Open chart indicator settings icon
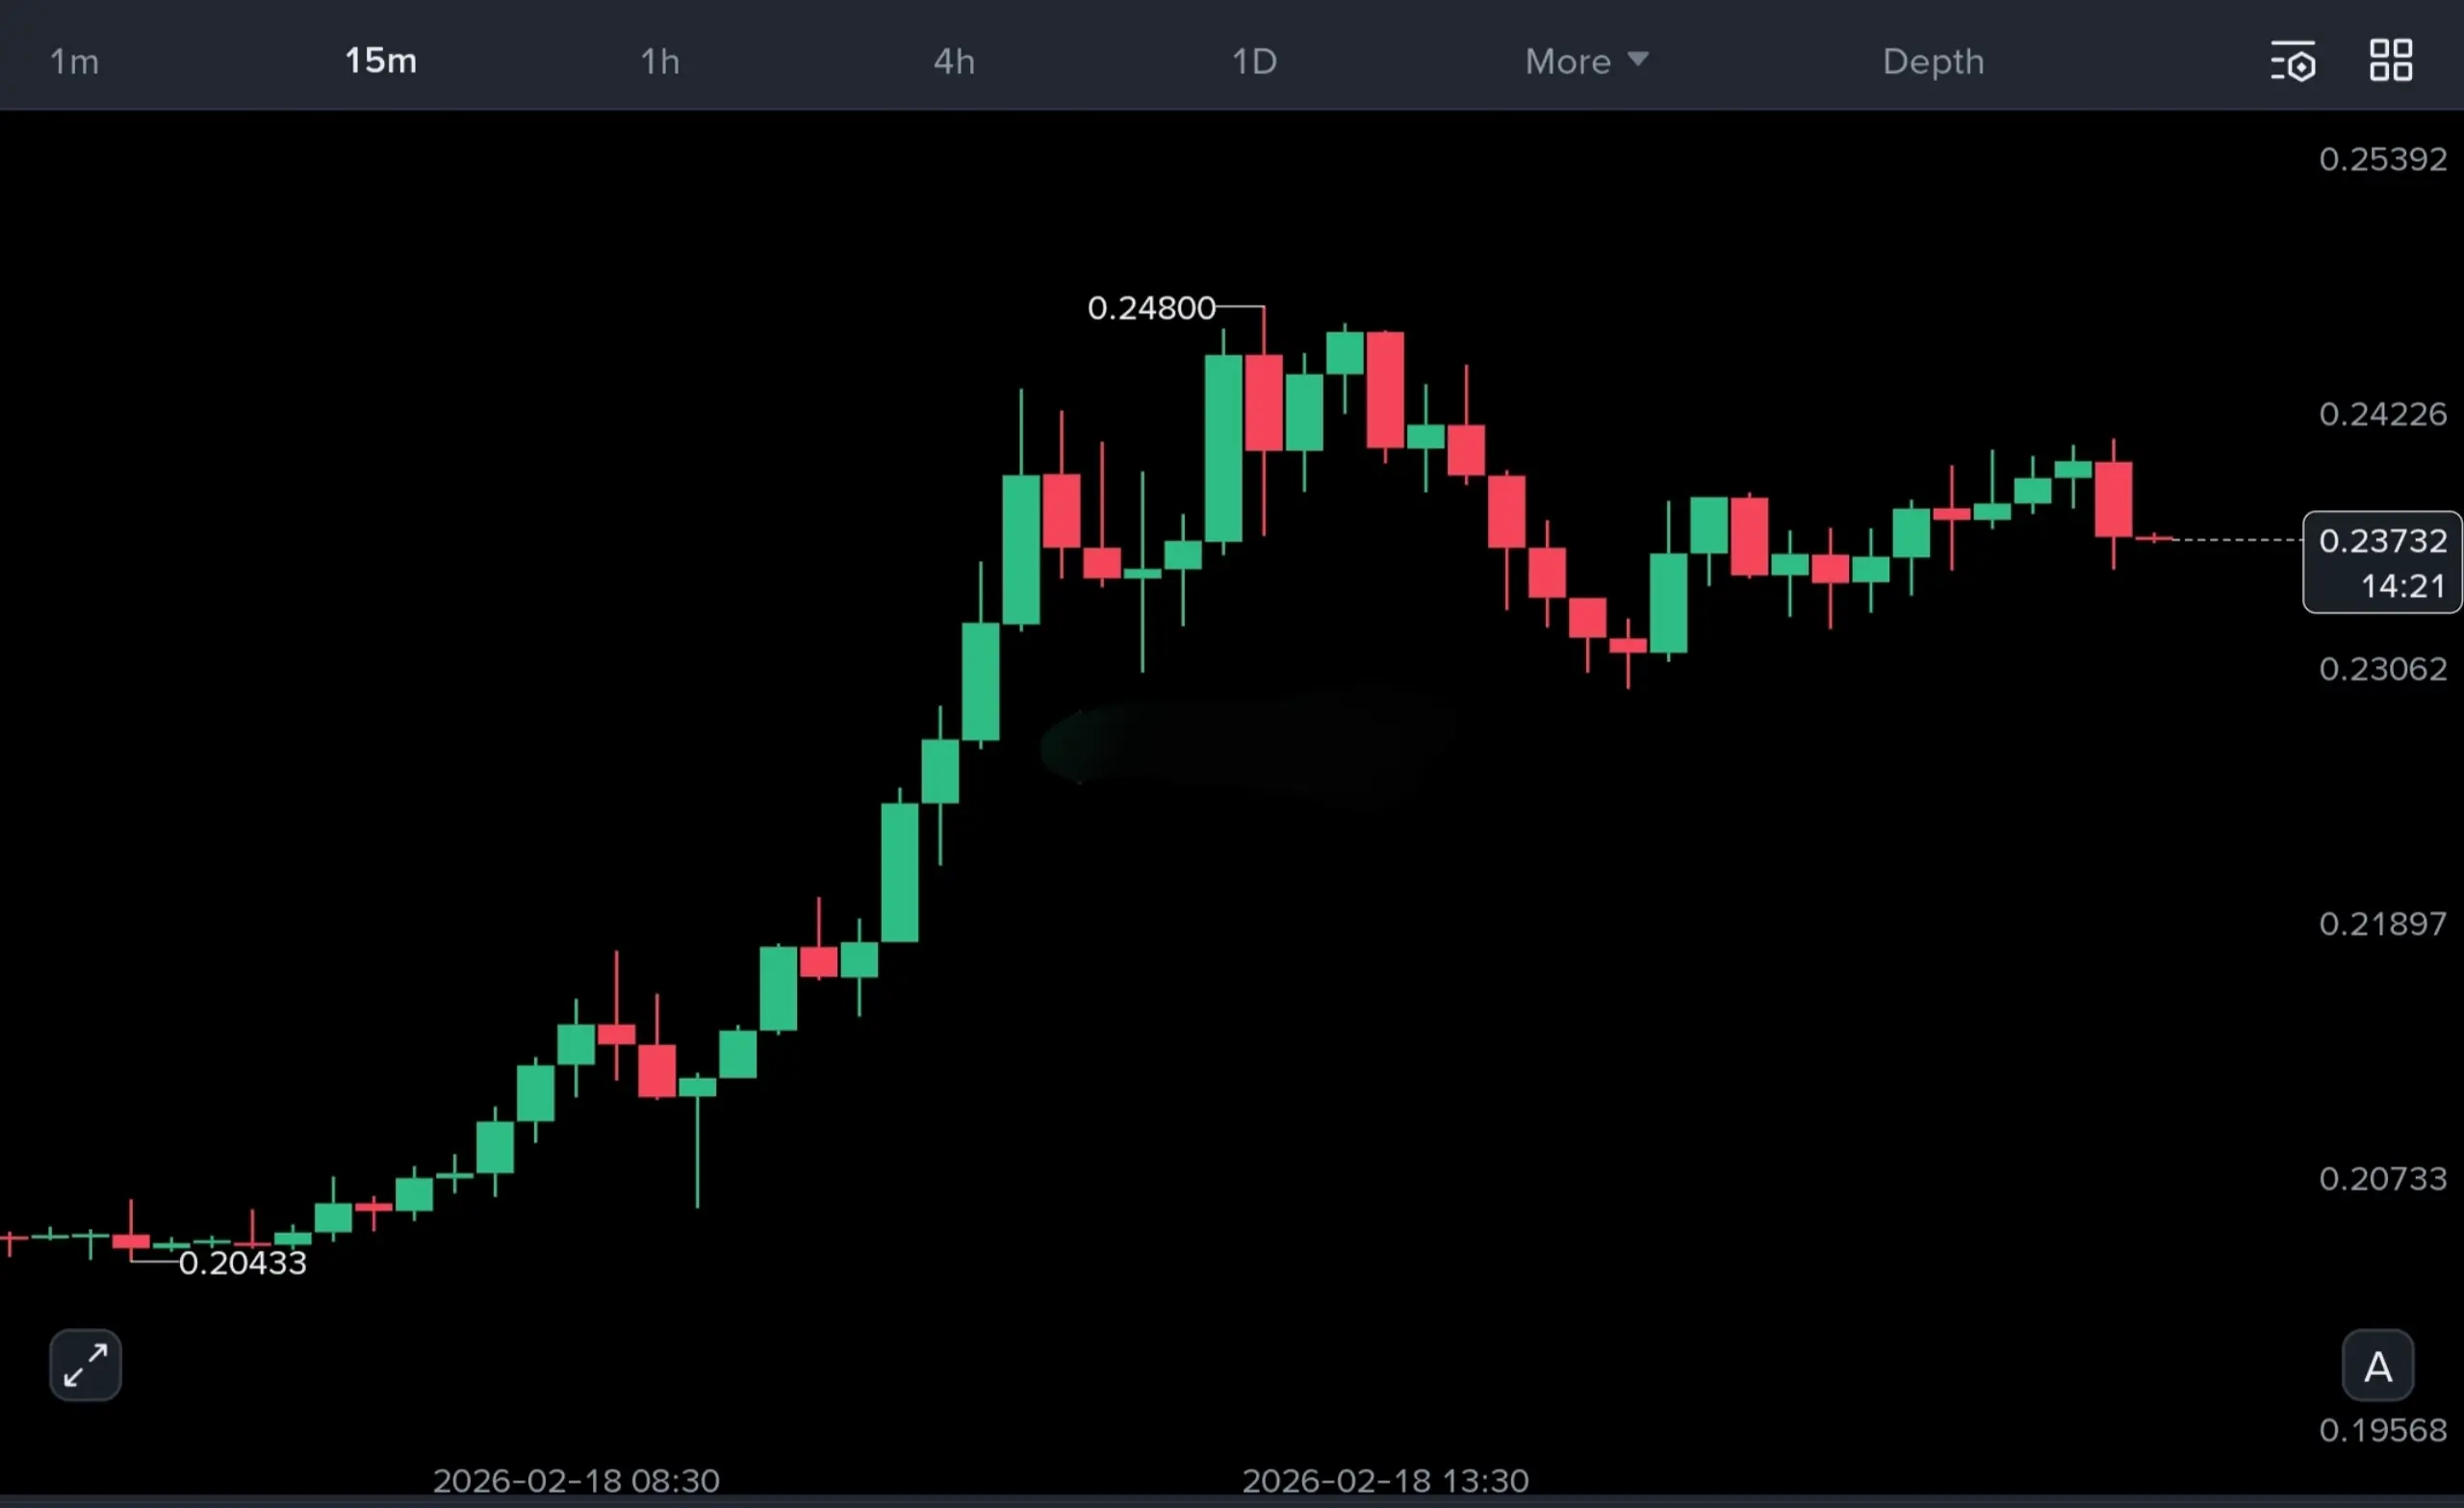This screenshot has width=2464, height=1508. [2292, 62]
